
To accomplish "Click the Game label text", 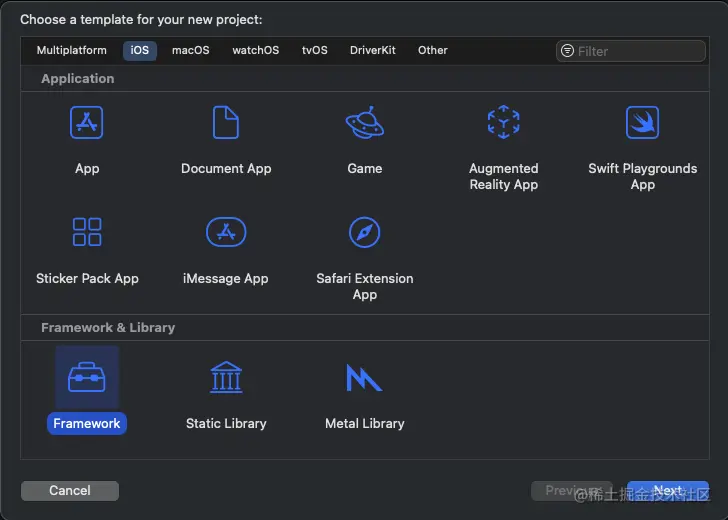I will (365, 169).
